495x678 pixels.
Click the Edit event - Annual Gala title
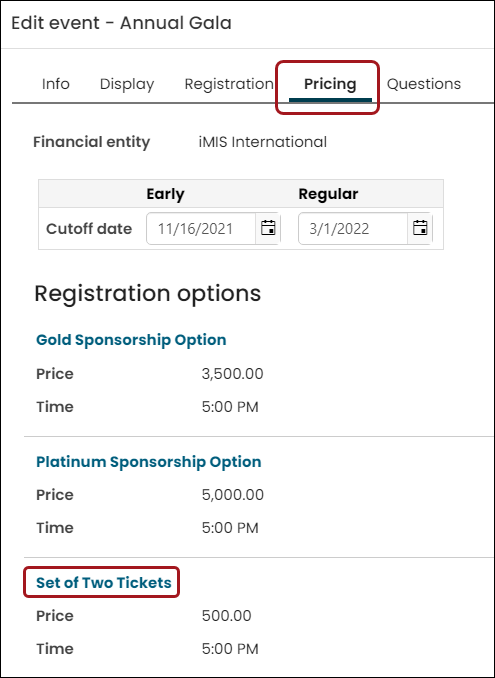point(121,23)
